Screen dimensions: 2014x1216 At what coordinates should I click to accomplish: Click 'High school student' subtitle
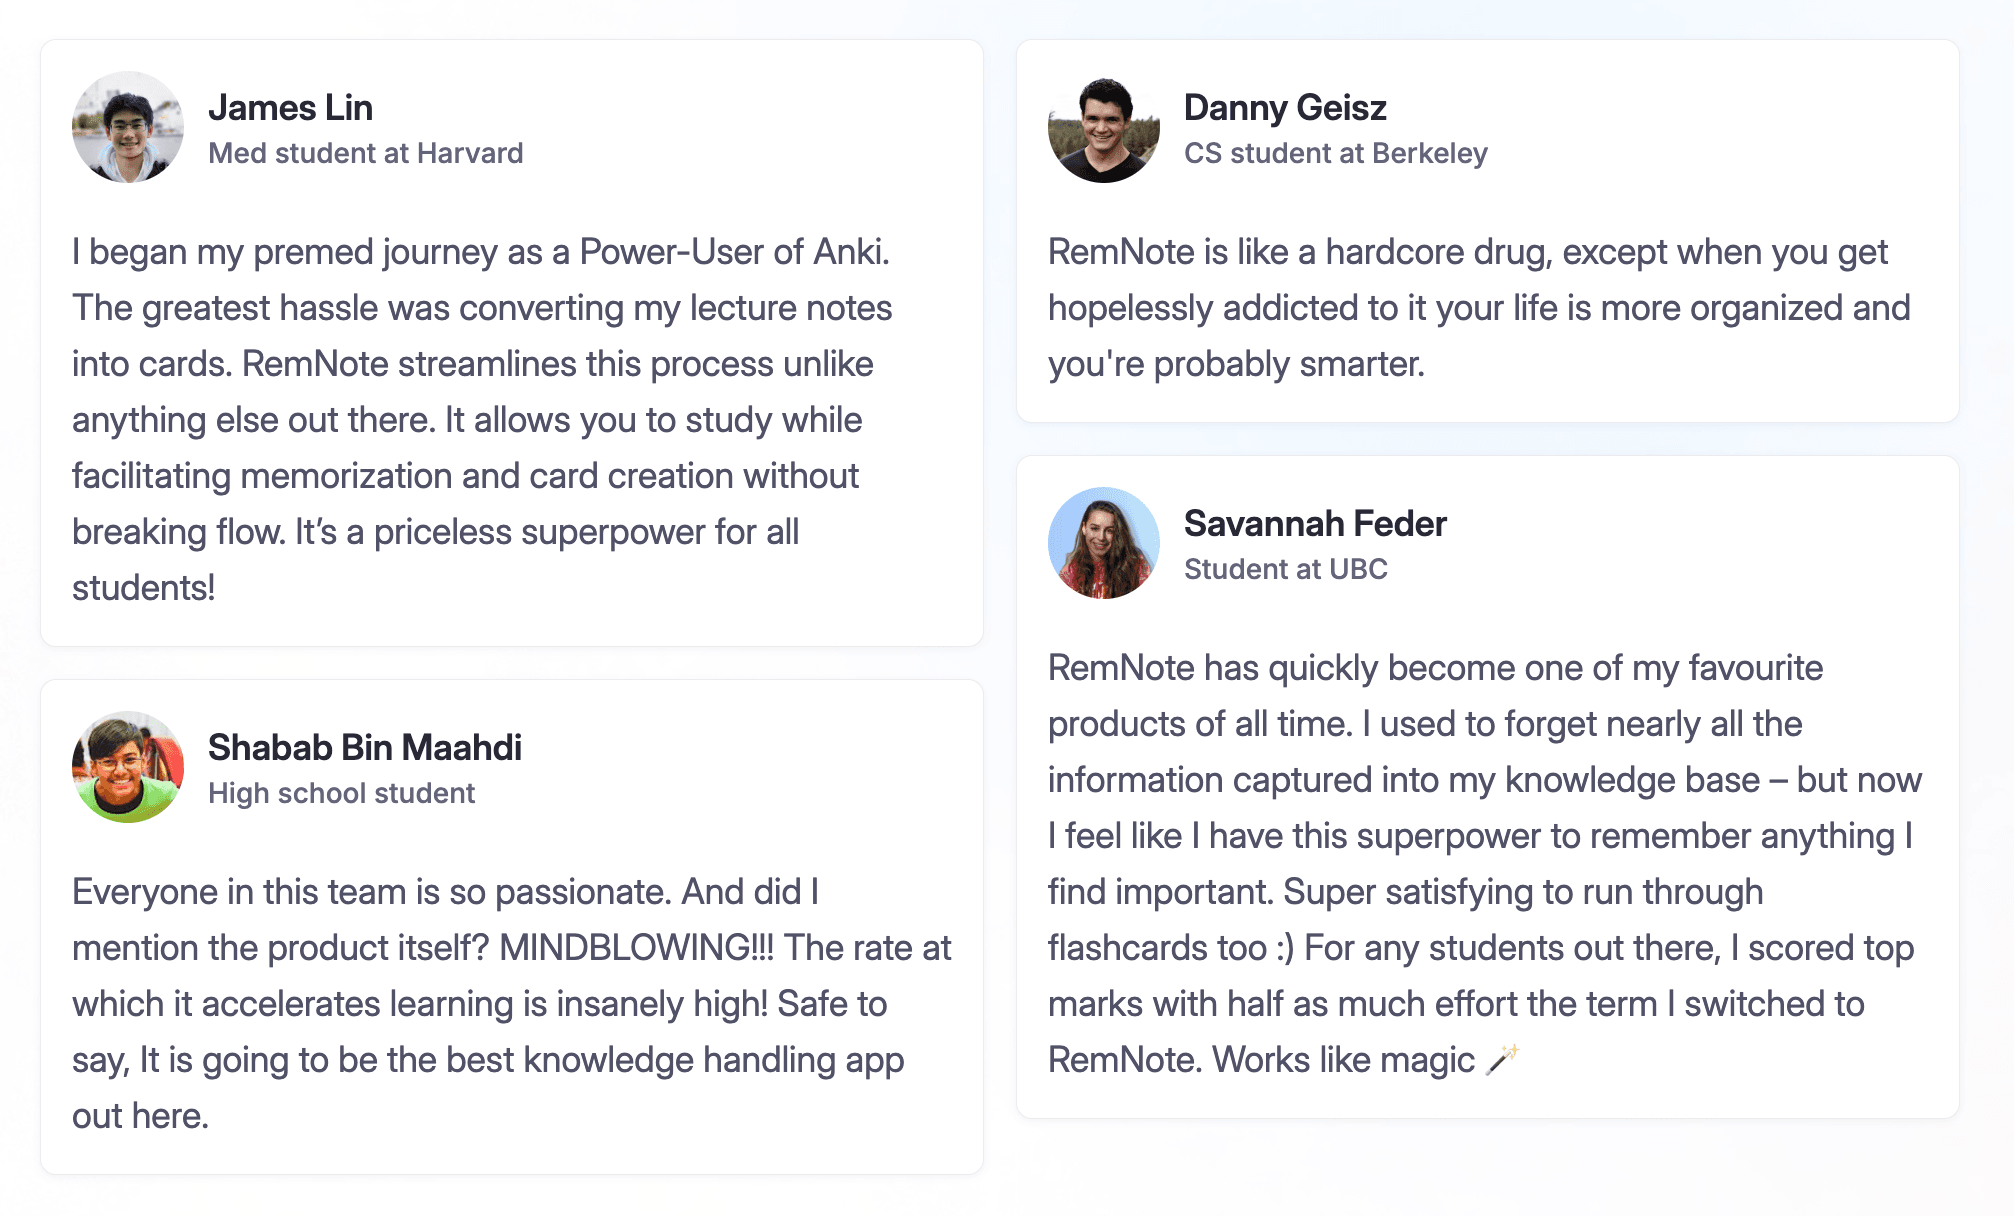tap(341, 793)
